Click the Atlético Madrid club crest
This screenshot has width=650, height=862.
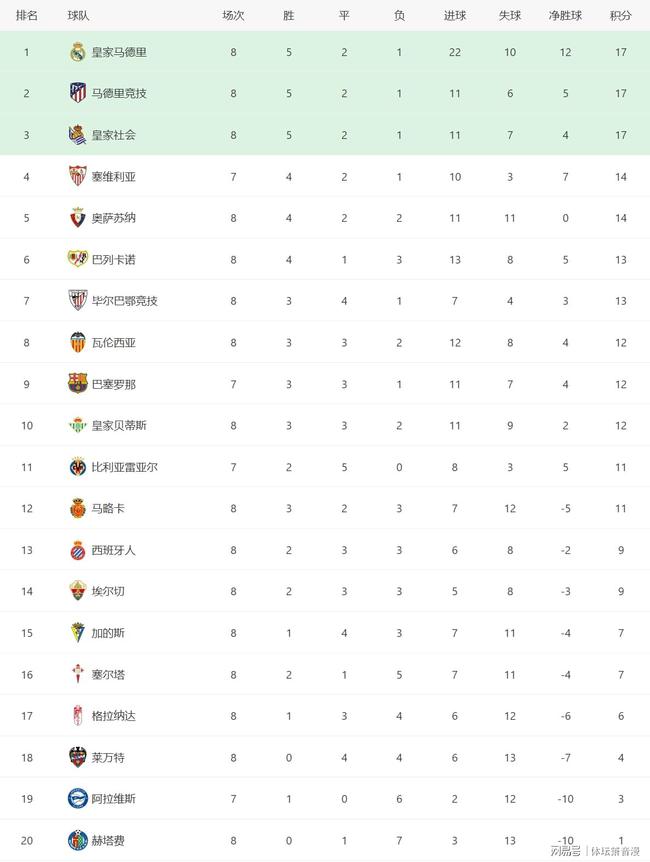click(x=78, y=93)
